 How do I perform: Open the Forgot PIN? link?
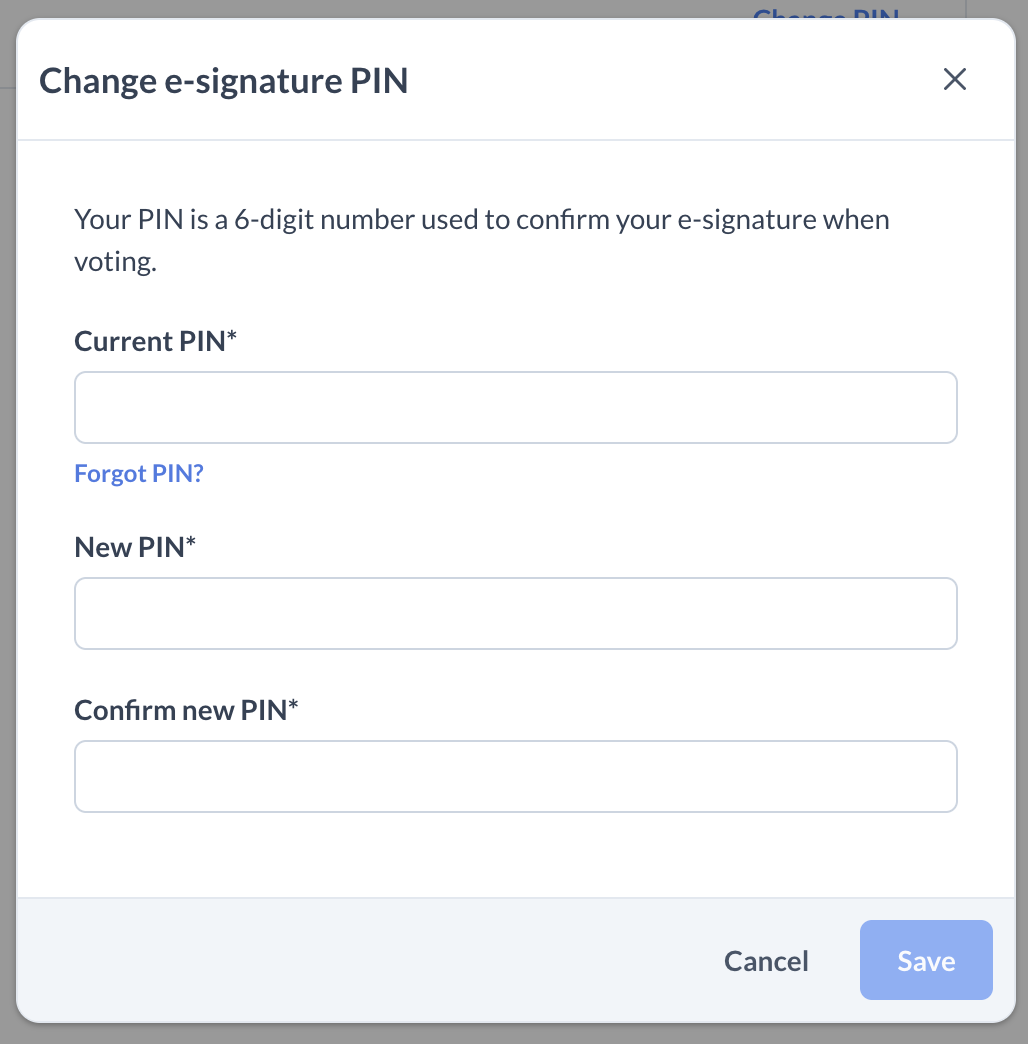139,473
